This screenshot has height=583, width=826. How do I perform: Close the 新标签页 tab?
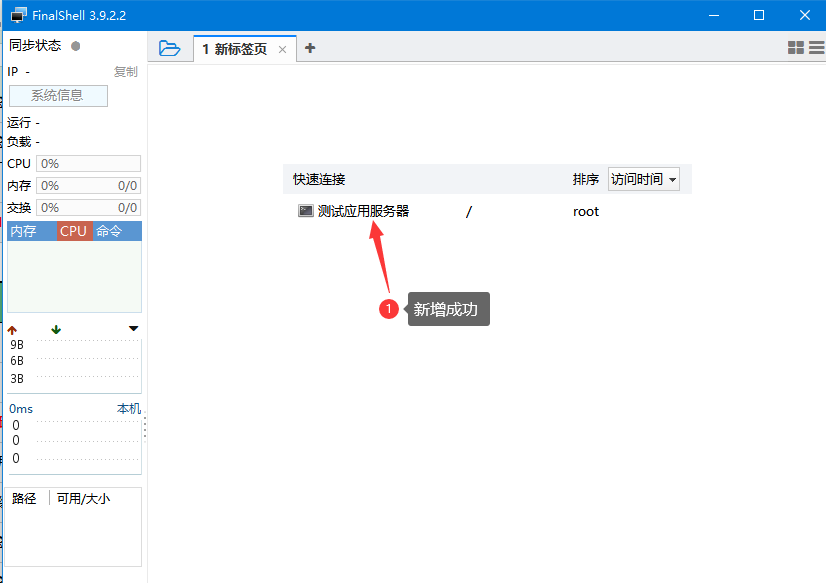(280, 48)
